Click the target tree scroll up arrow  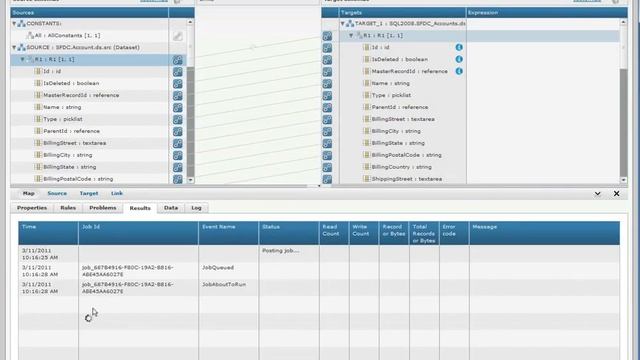[x=623, y=22]
